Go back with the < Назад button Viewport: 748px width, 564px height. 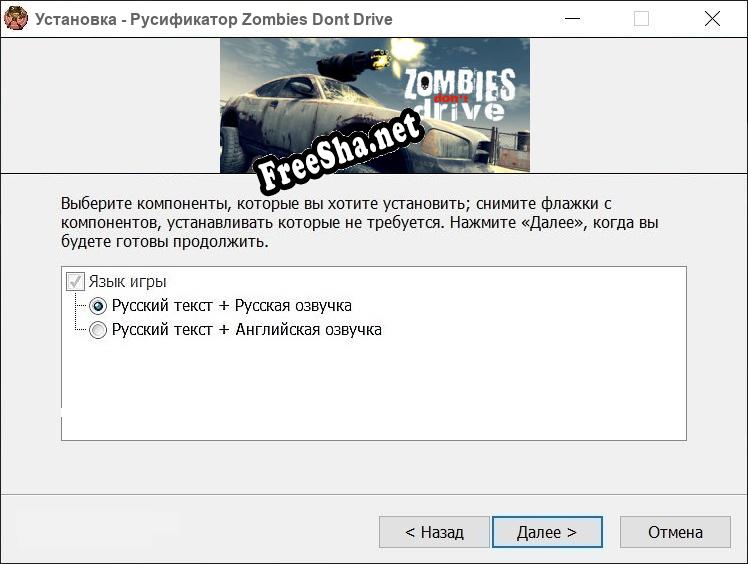[434, 532]
